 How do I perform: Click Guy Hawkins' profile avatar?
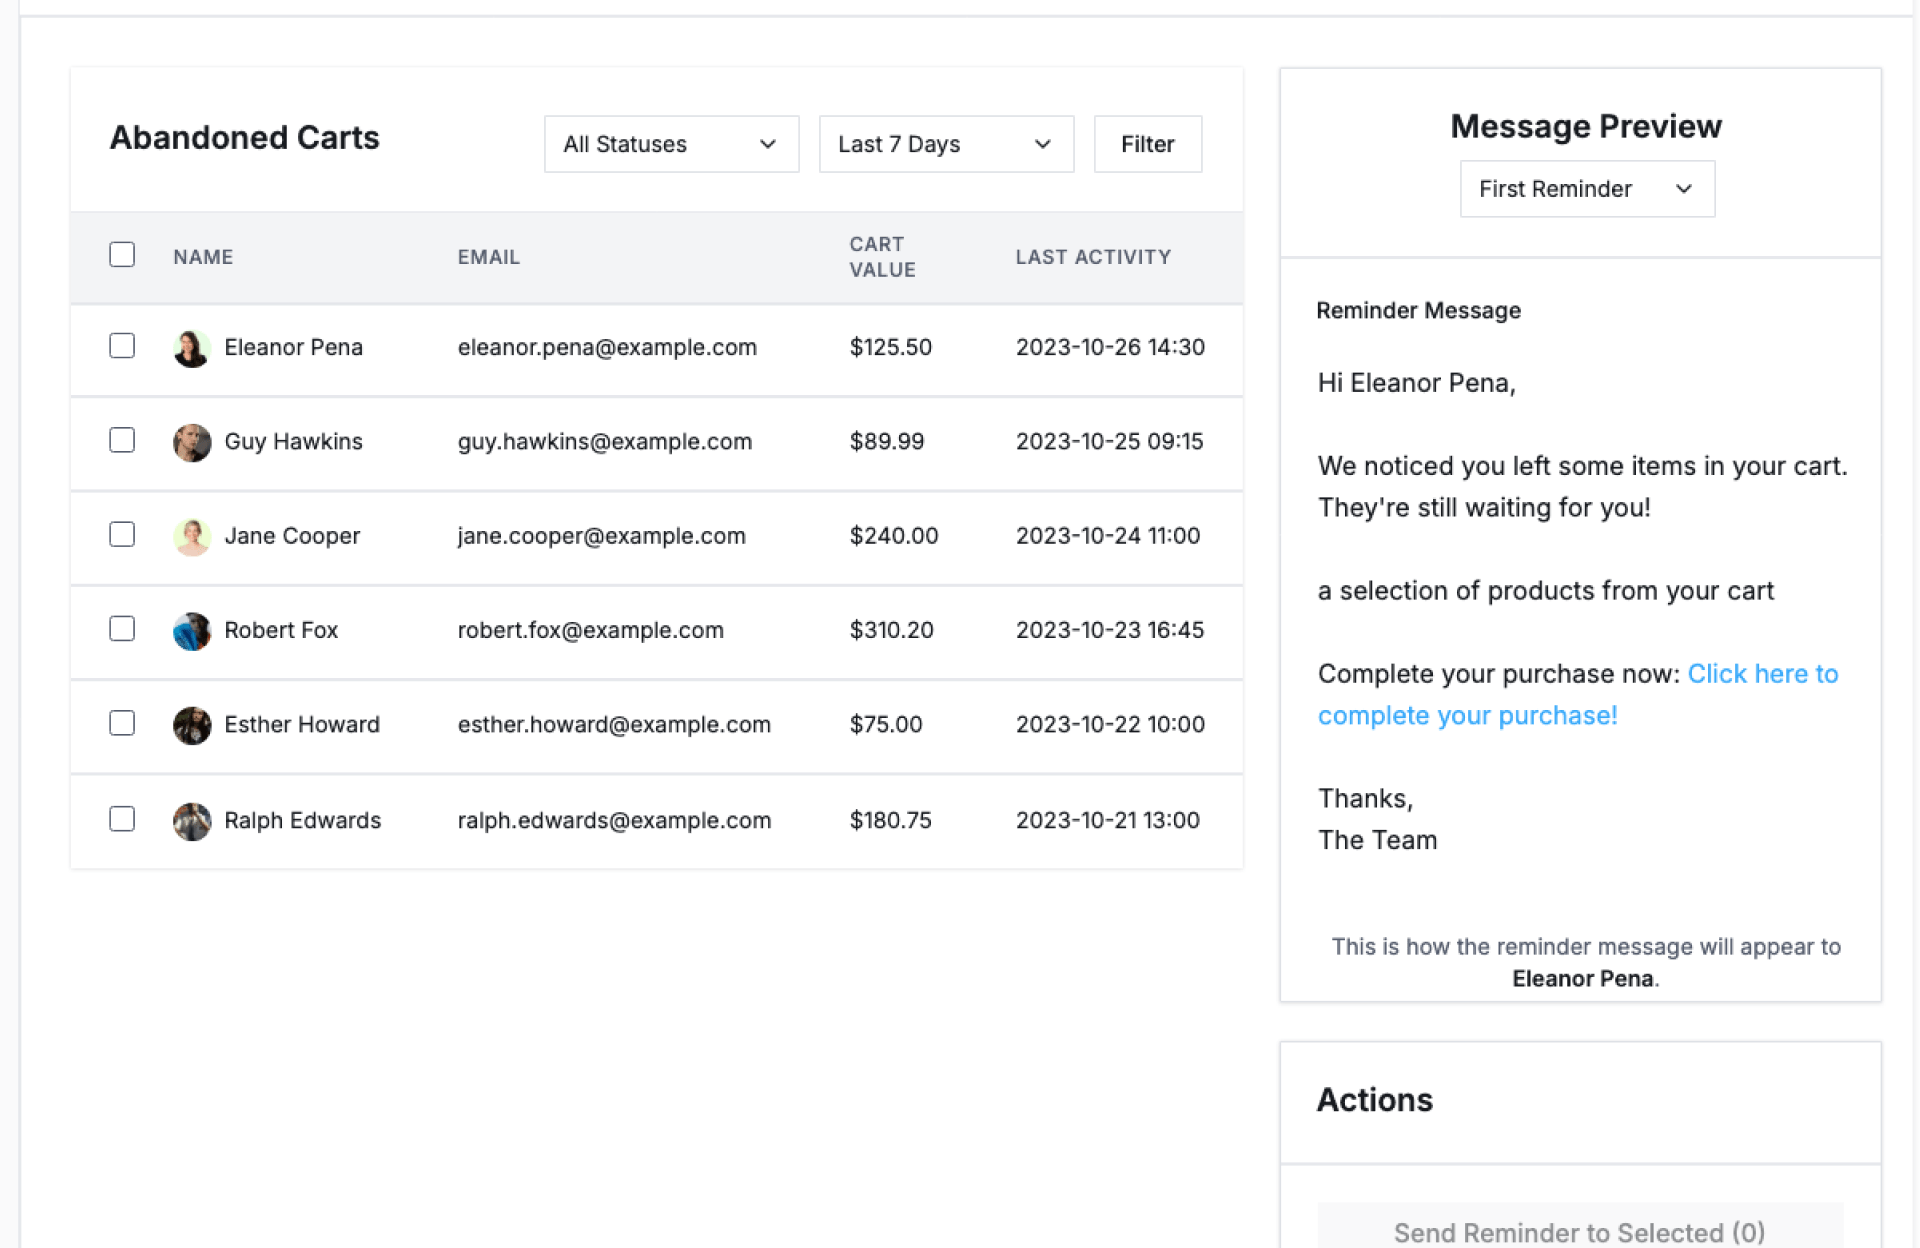pos(191,442)
